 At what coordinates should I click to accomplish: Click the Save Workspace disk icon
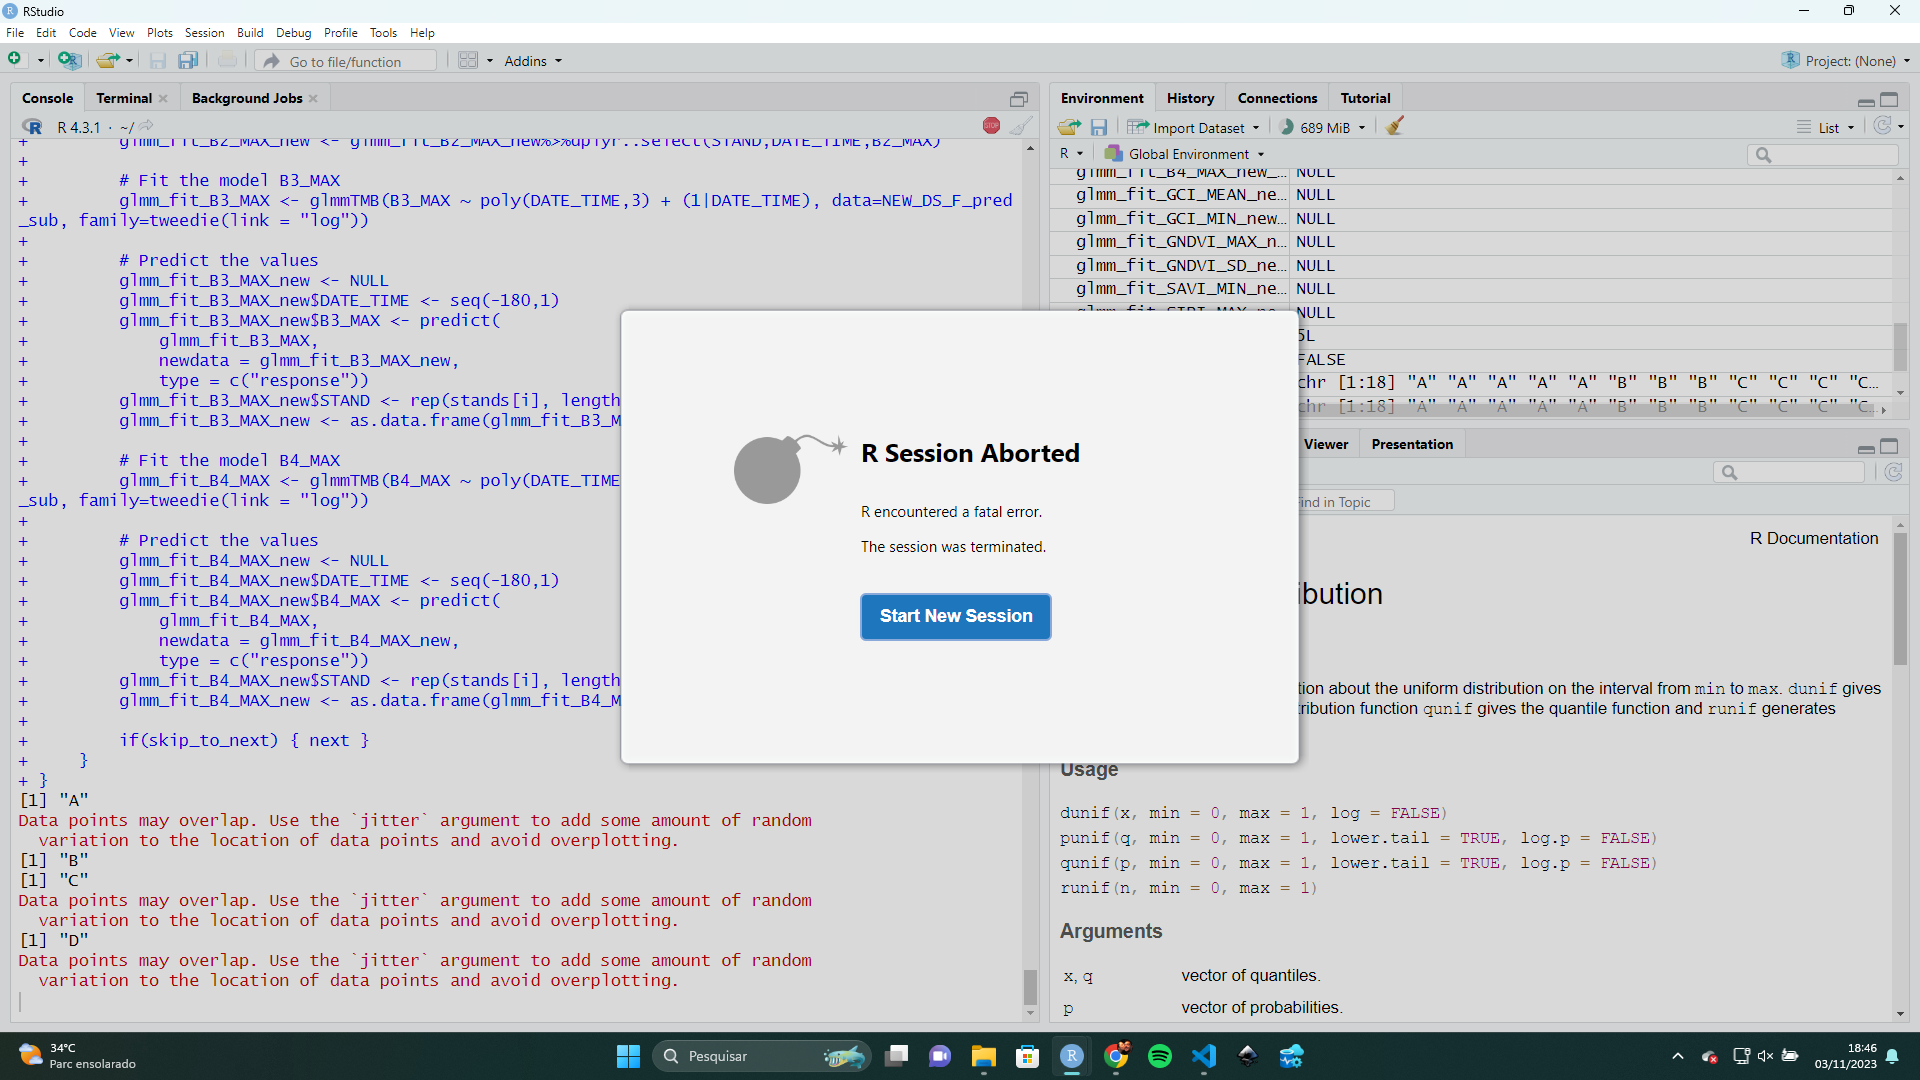click(x=1099, y=127)
